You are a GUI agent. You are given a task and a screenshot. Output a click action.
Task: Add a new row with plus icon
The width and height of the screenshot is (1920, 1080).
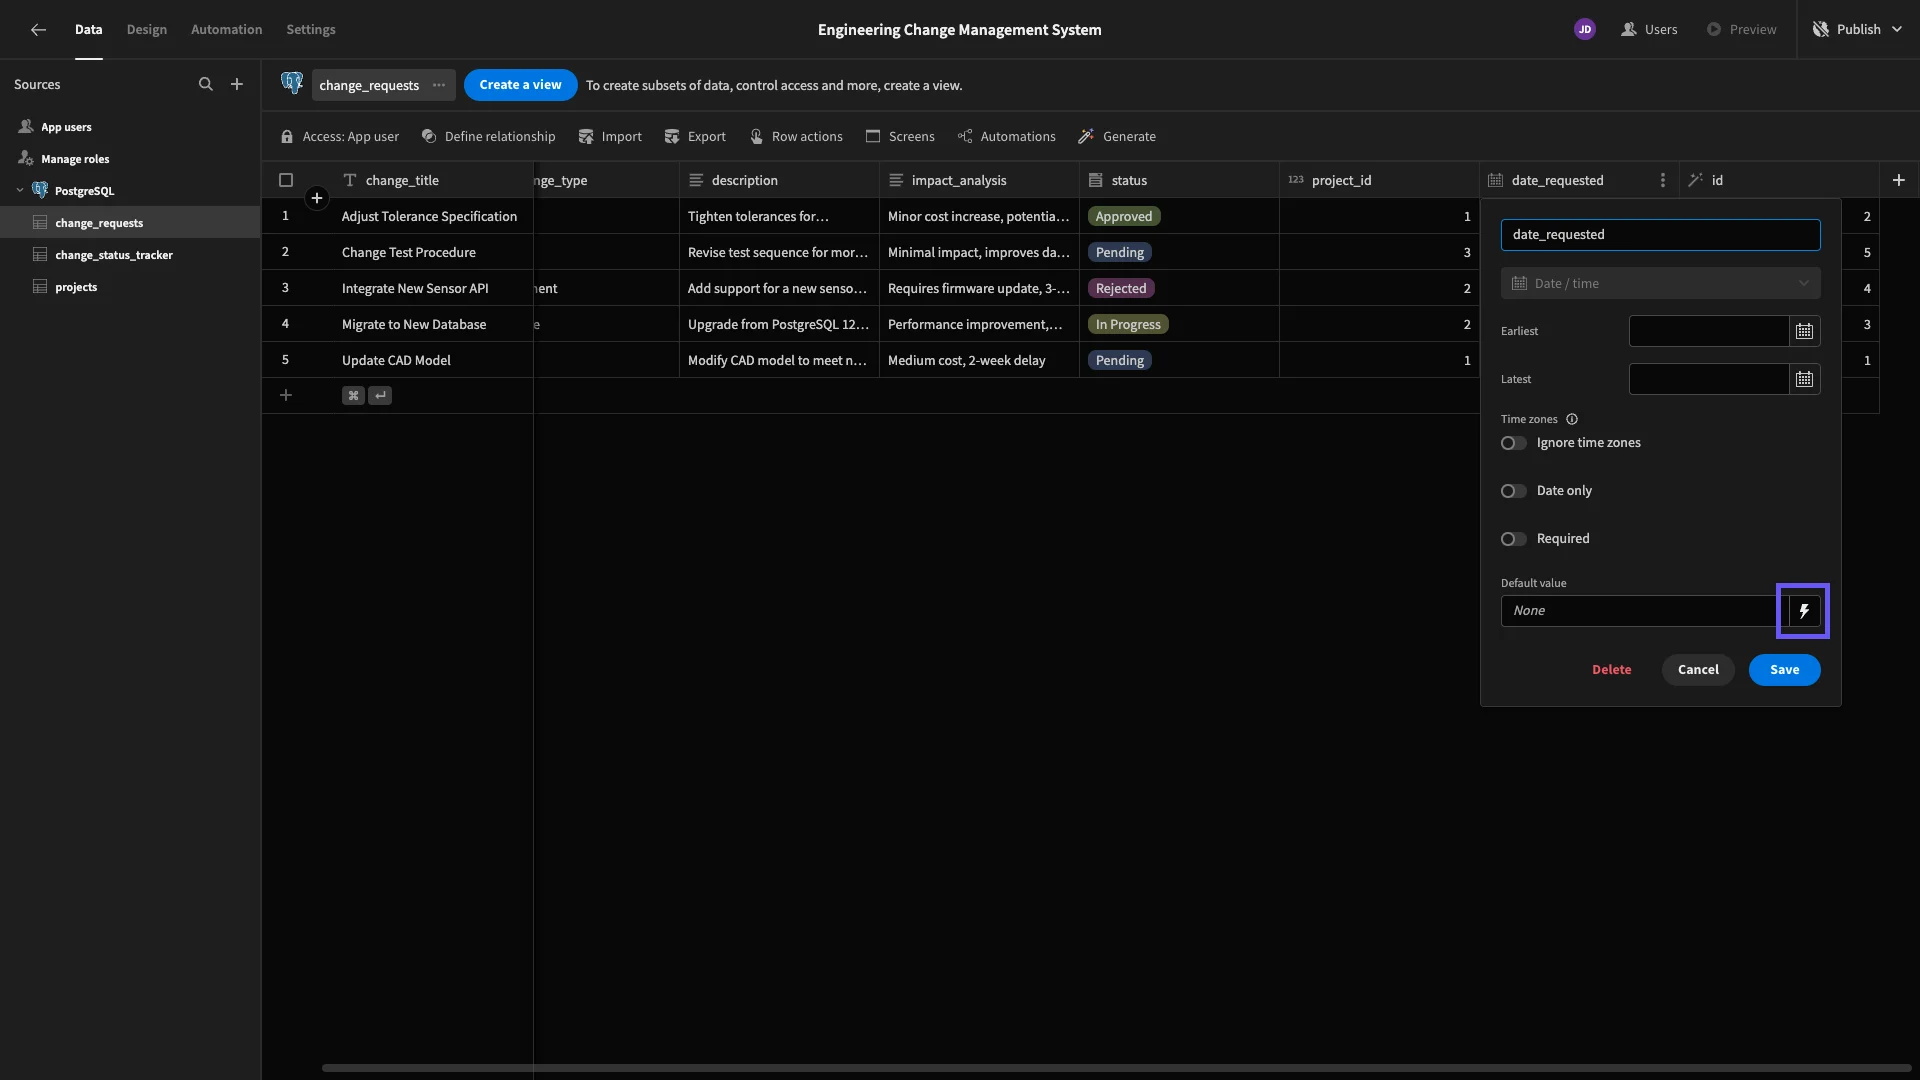[x=285, y=395]
